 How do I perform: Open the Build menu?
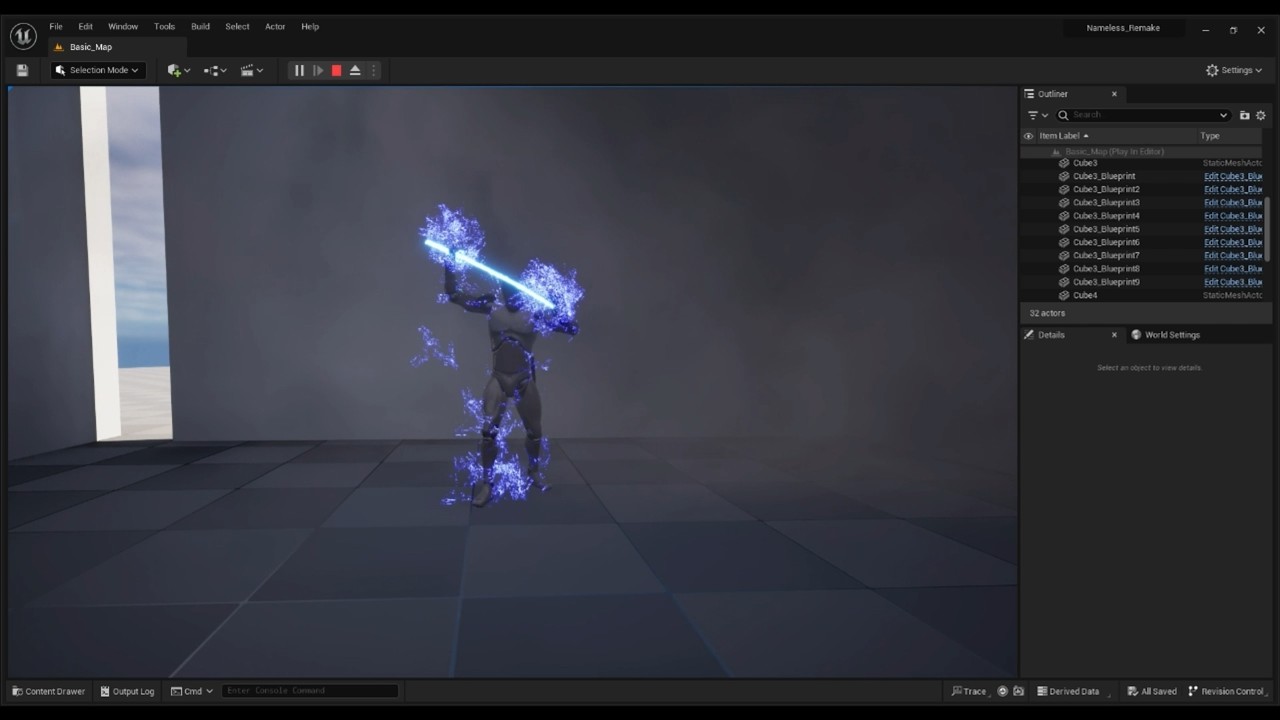point(200,26)
